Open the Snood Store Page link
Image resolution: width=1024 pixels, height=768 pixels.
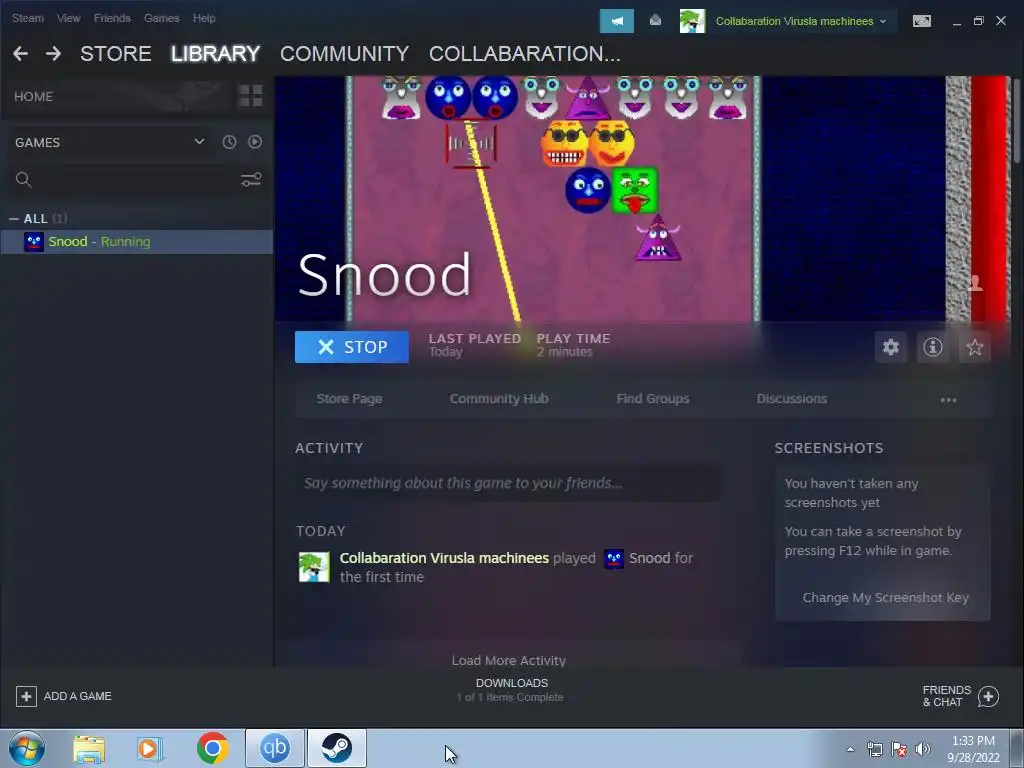(x=349, y=398)
